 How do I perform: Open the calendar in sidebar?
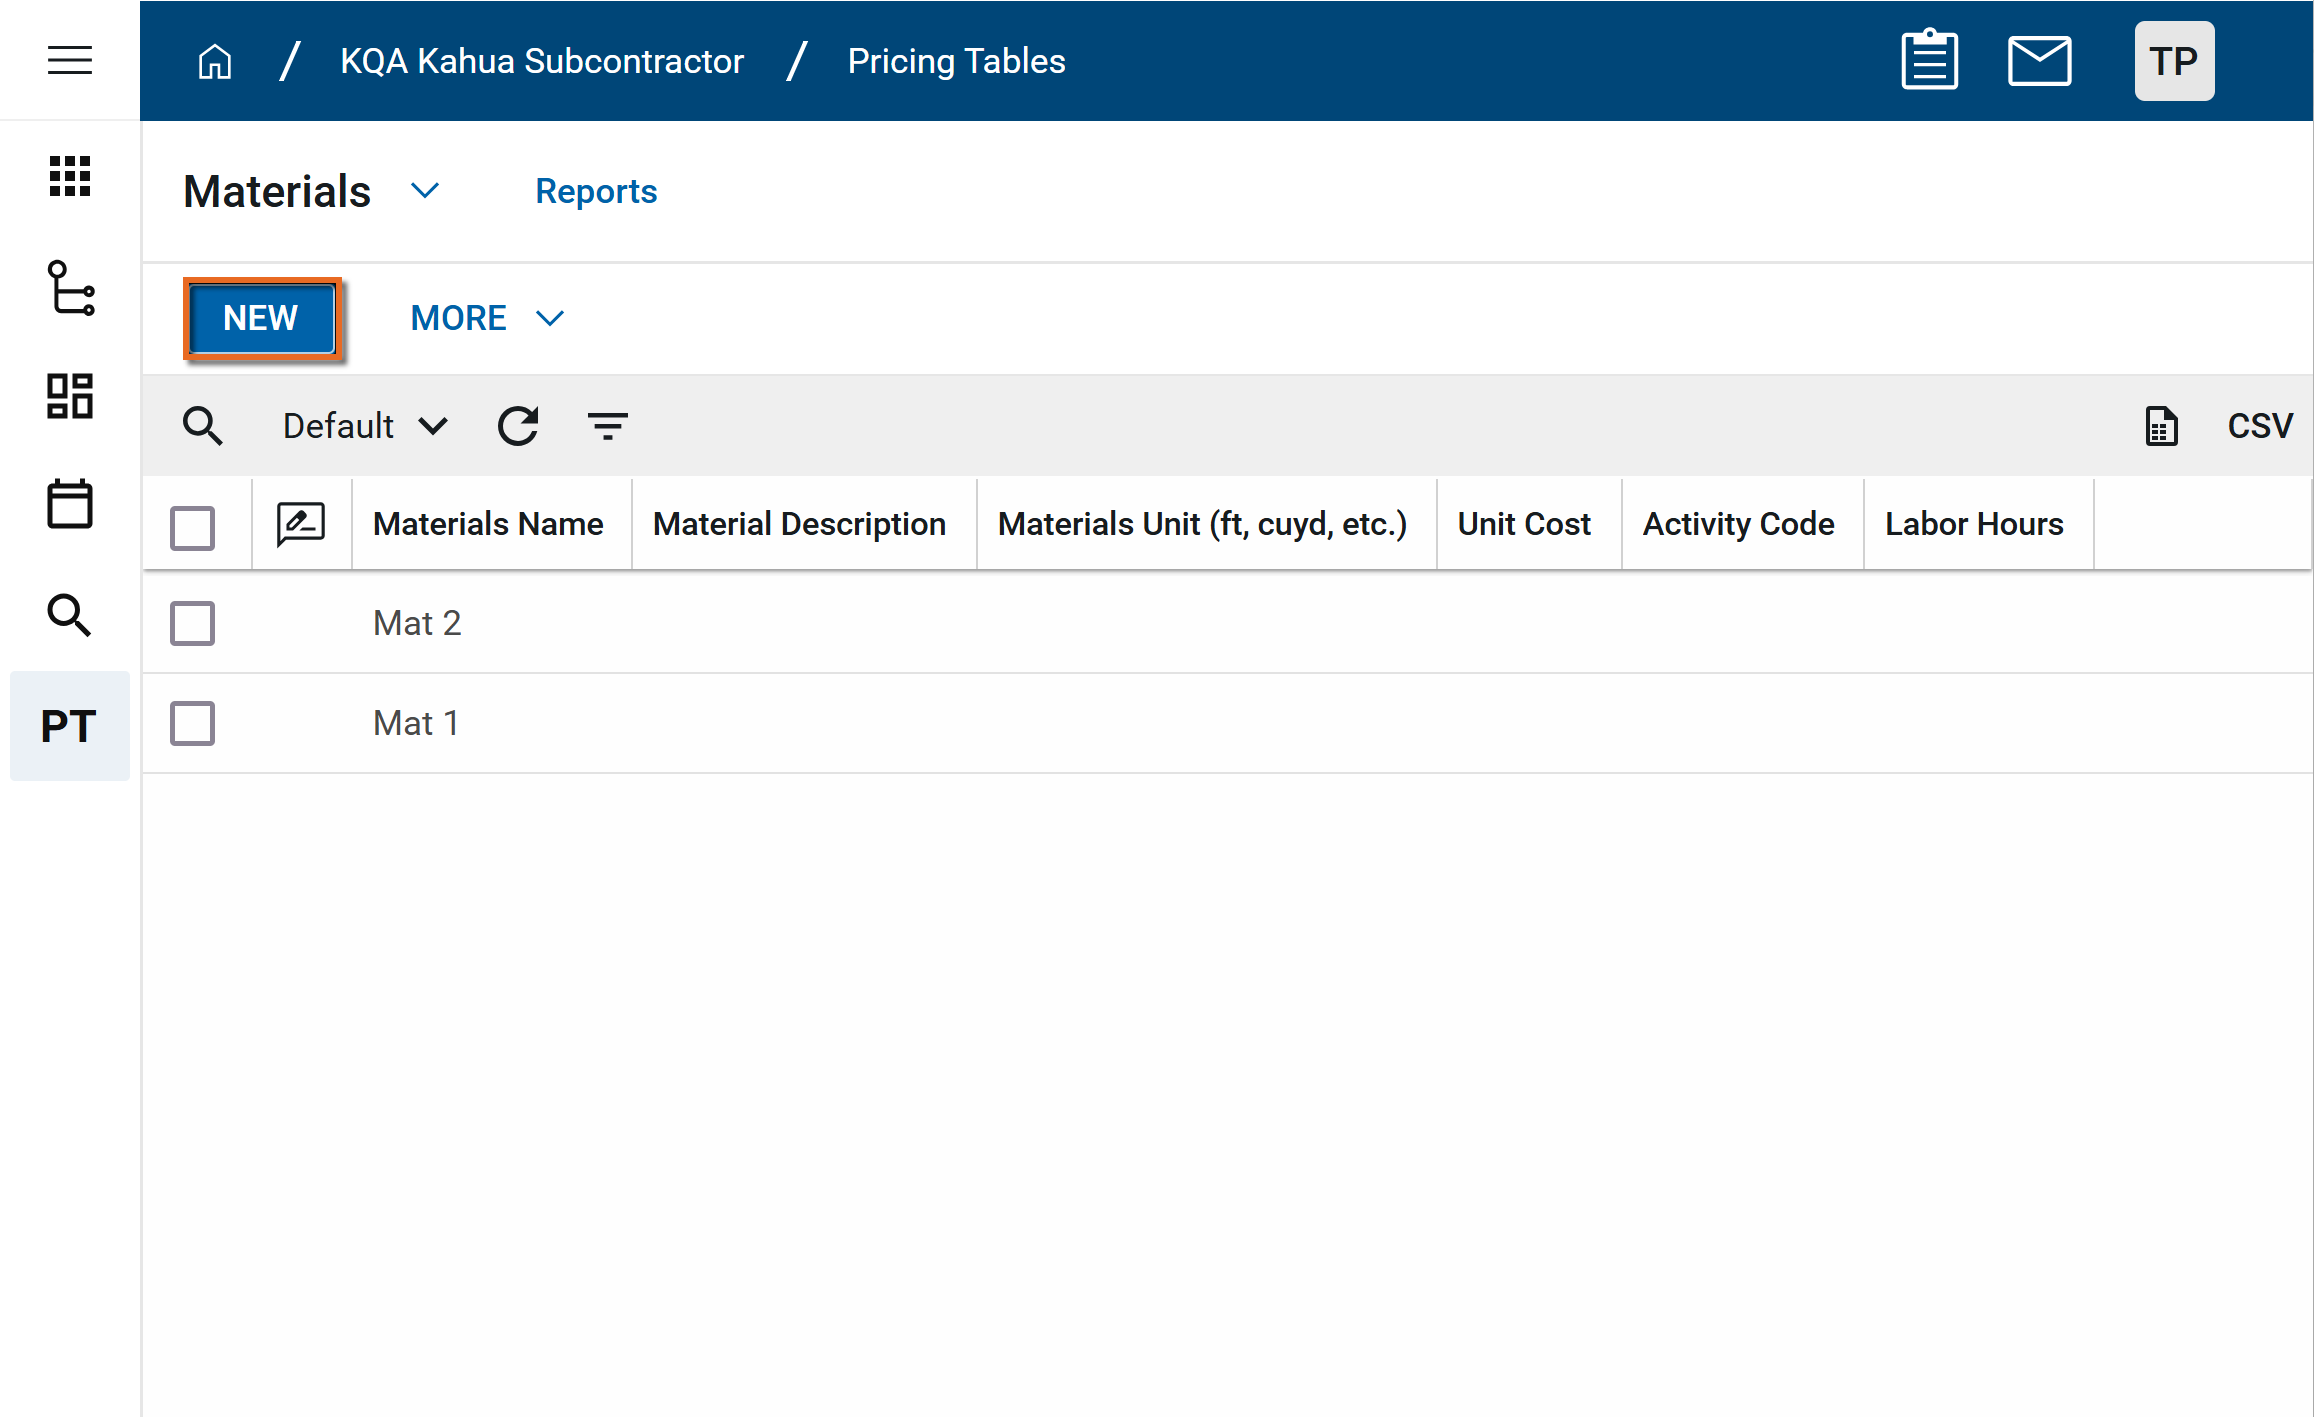70,504
